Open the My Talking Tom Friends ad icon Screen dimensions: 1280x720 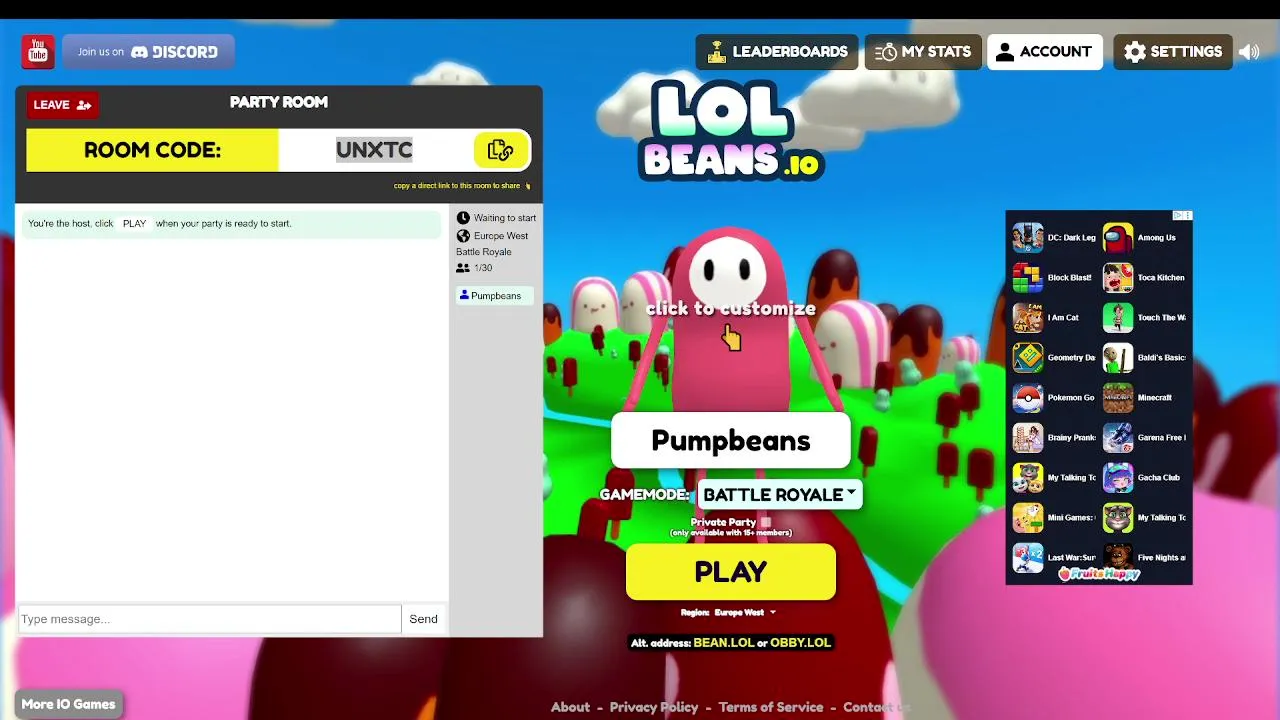[1027, 478]
